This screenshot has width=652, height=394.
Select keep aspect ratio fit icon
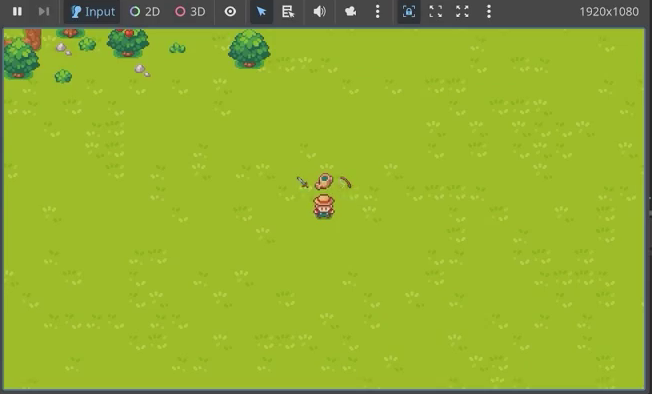click(435, 12)
